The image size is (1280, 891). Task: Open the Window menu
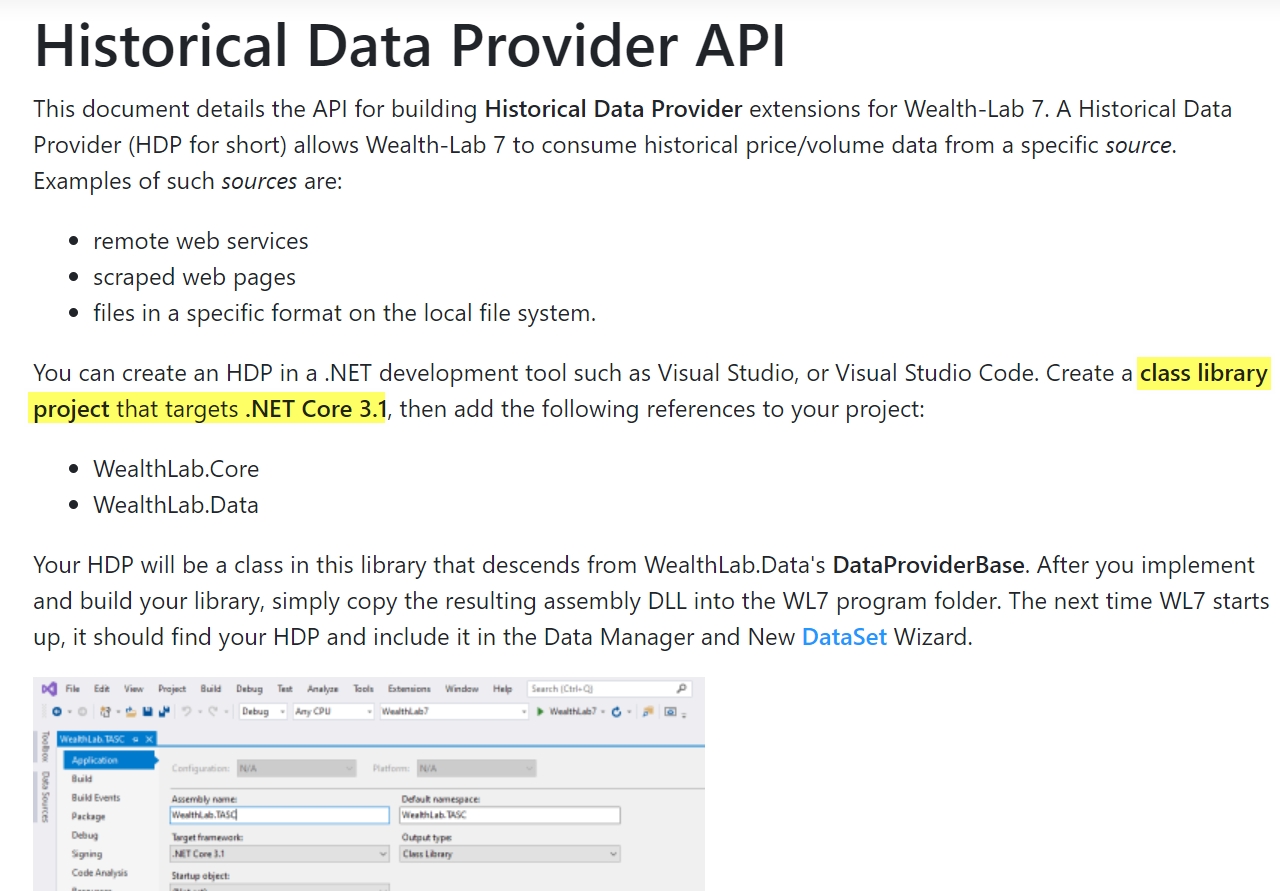click(x=462, y=689)
